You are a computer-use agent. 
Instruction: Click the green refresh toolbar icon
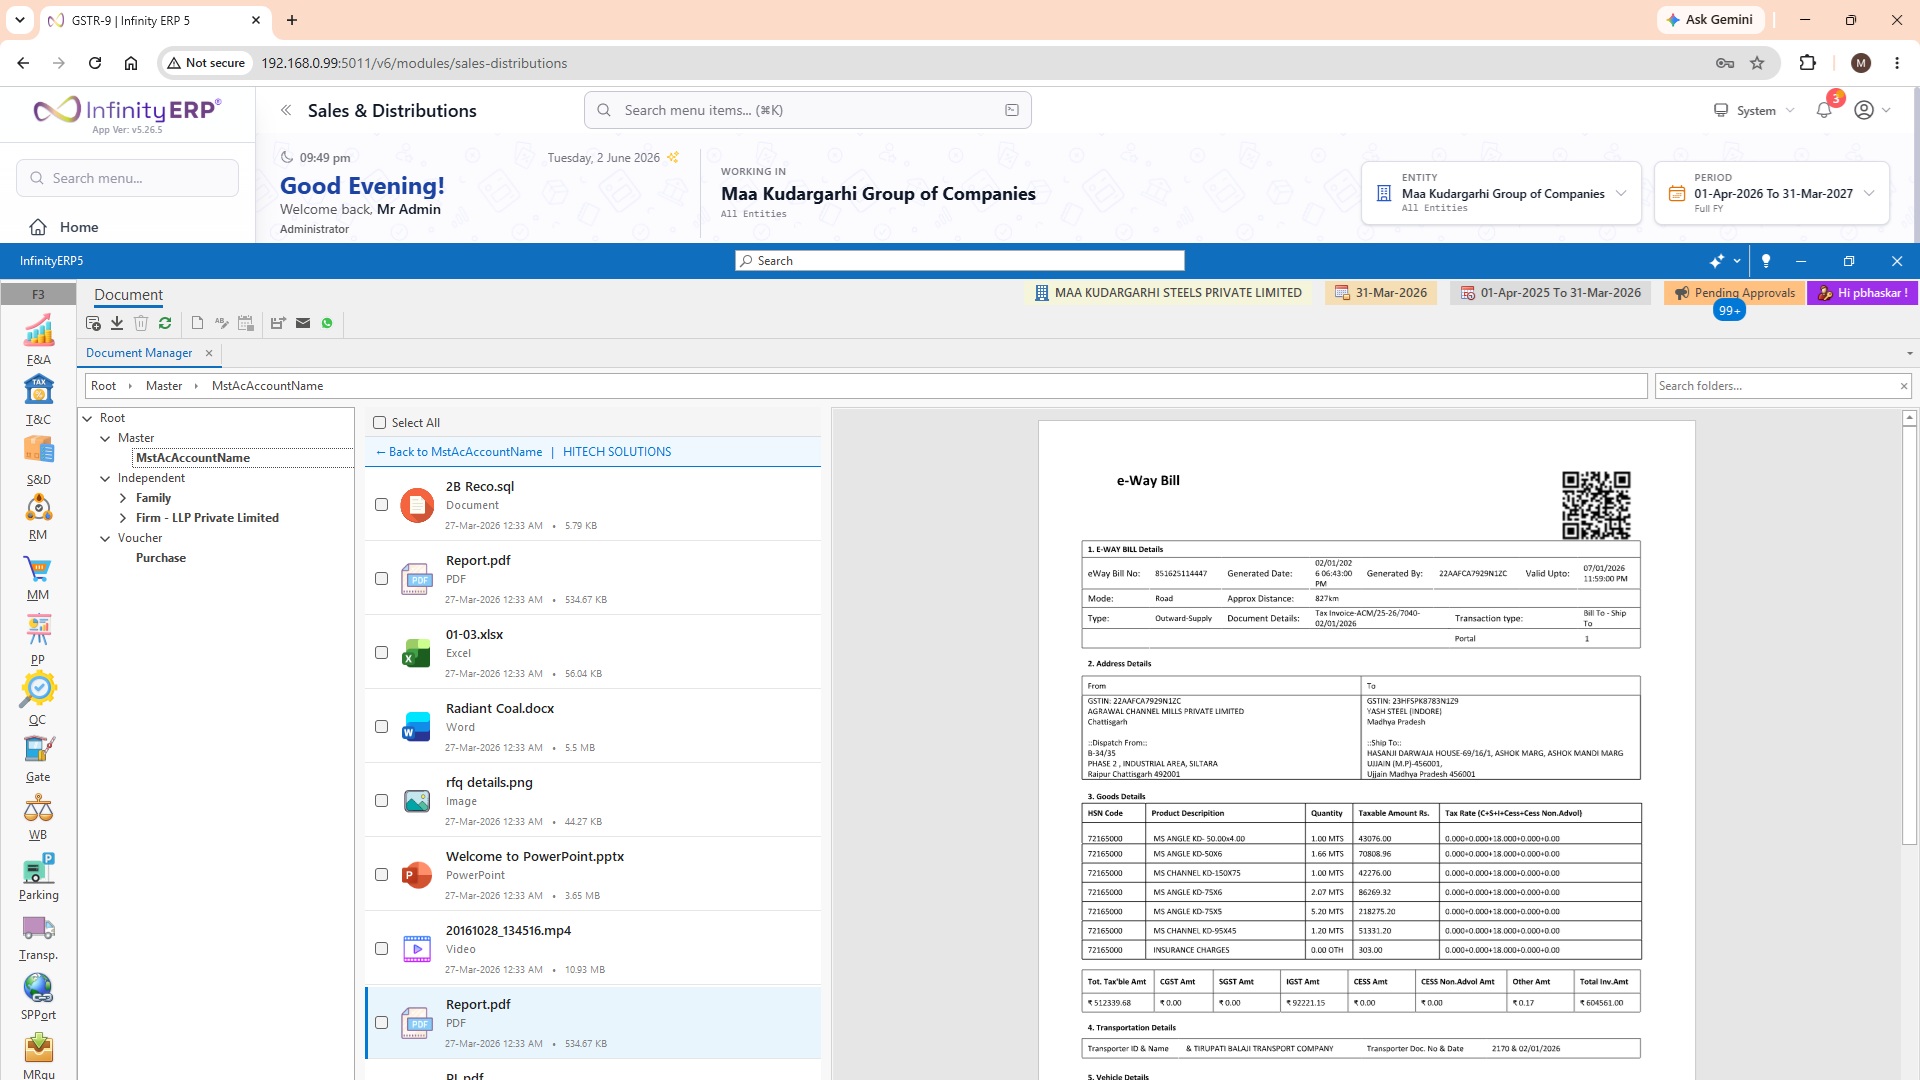point(165,323)
